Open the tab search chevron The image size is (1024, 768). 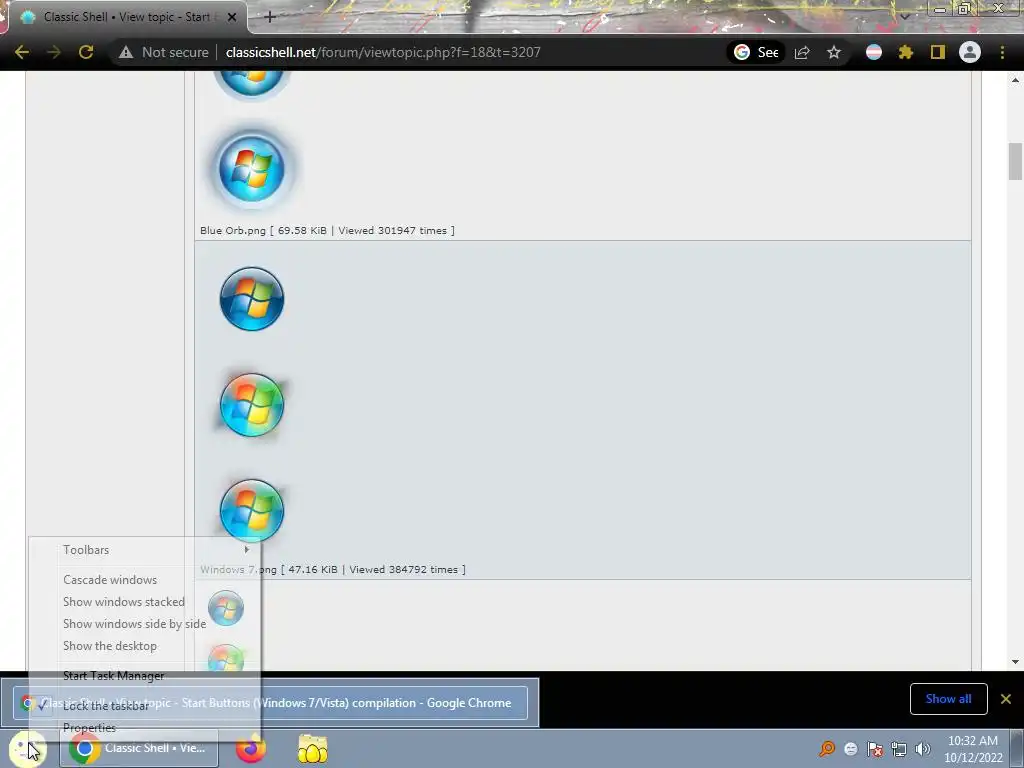(x=904, y=17)
